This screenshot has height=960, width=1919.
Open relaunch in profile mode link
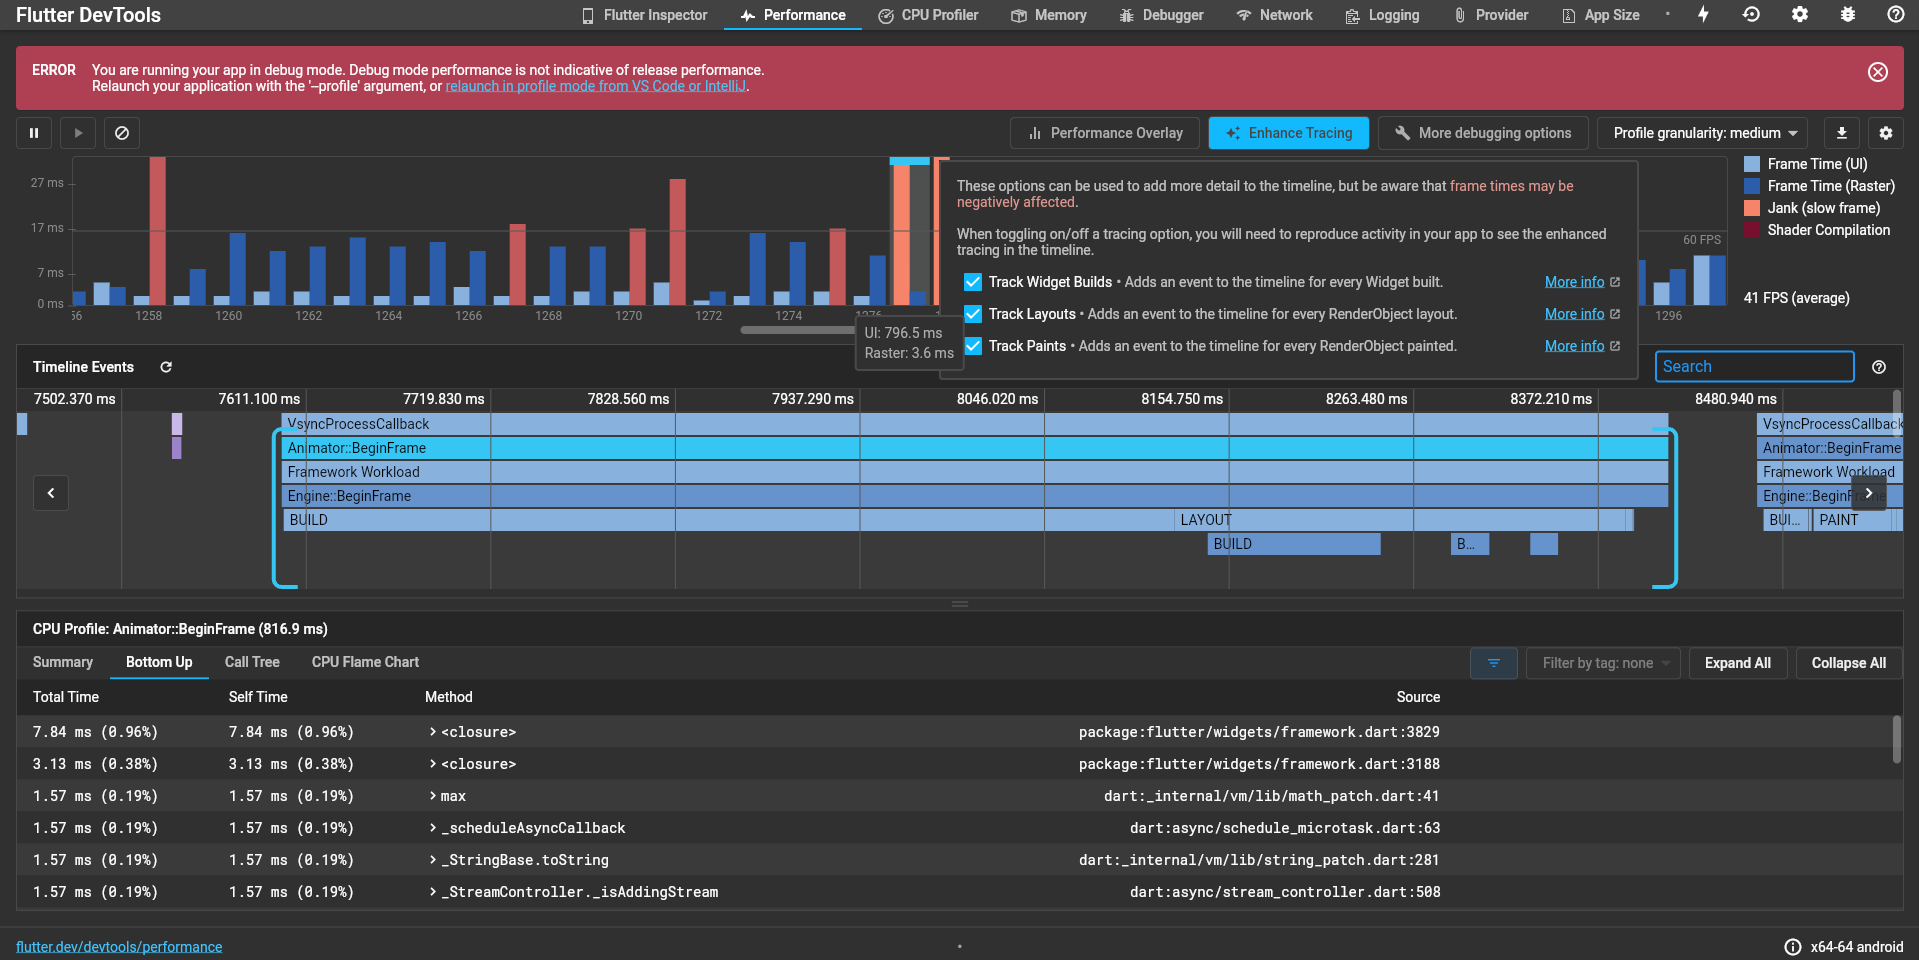[596, 86]
